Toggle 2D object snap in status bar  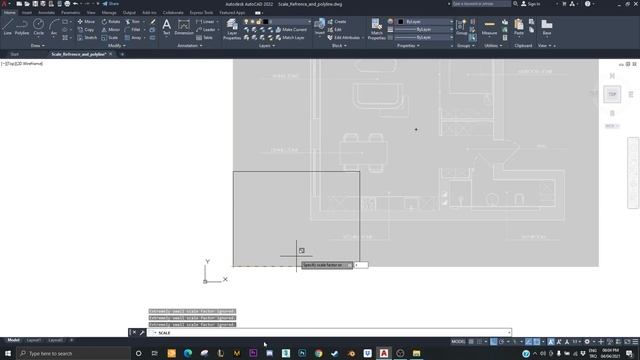[x=537, y=342]
